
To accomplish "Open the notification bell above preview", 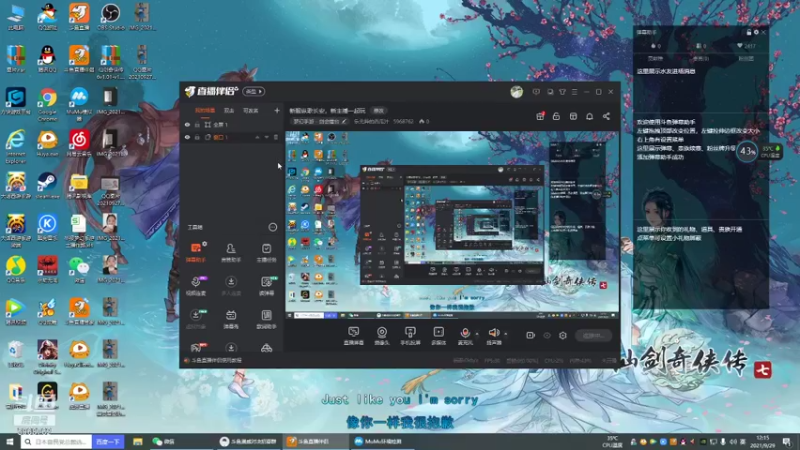I will [x=589, y=116].
